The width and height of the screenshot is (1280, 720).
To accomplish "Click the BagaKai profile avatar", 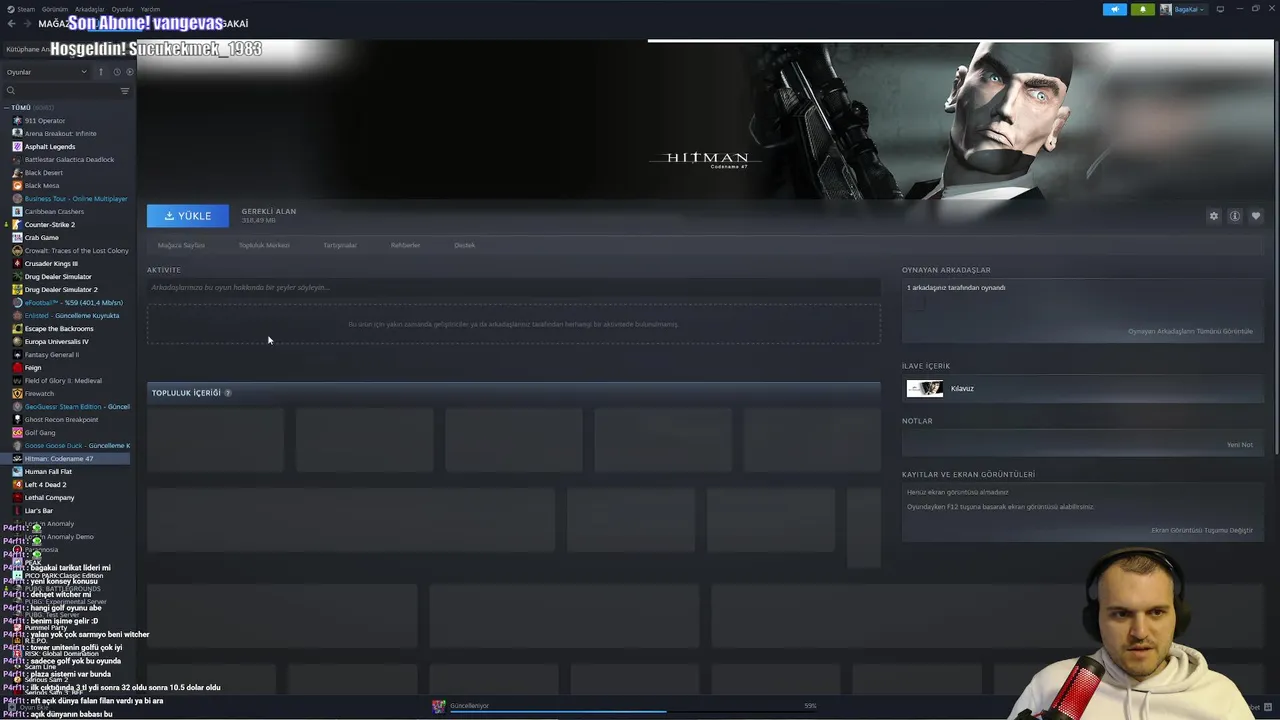I will [1166, 9].
